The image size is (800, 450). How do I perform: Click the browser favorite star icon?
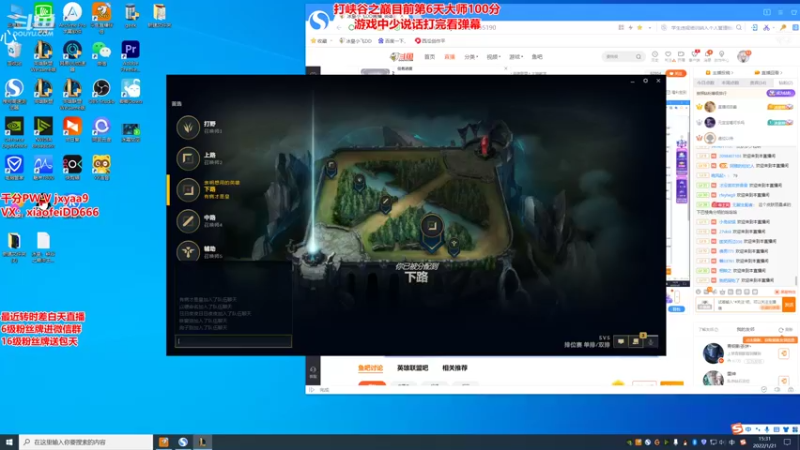[640, 28]
